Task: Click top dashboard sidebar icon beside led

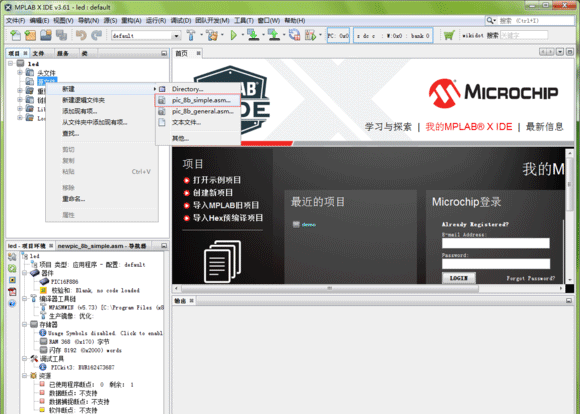Action: click(x=12, y=256)
